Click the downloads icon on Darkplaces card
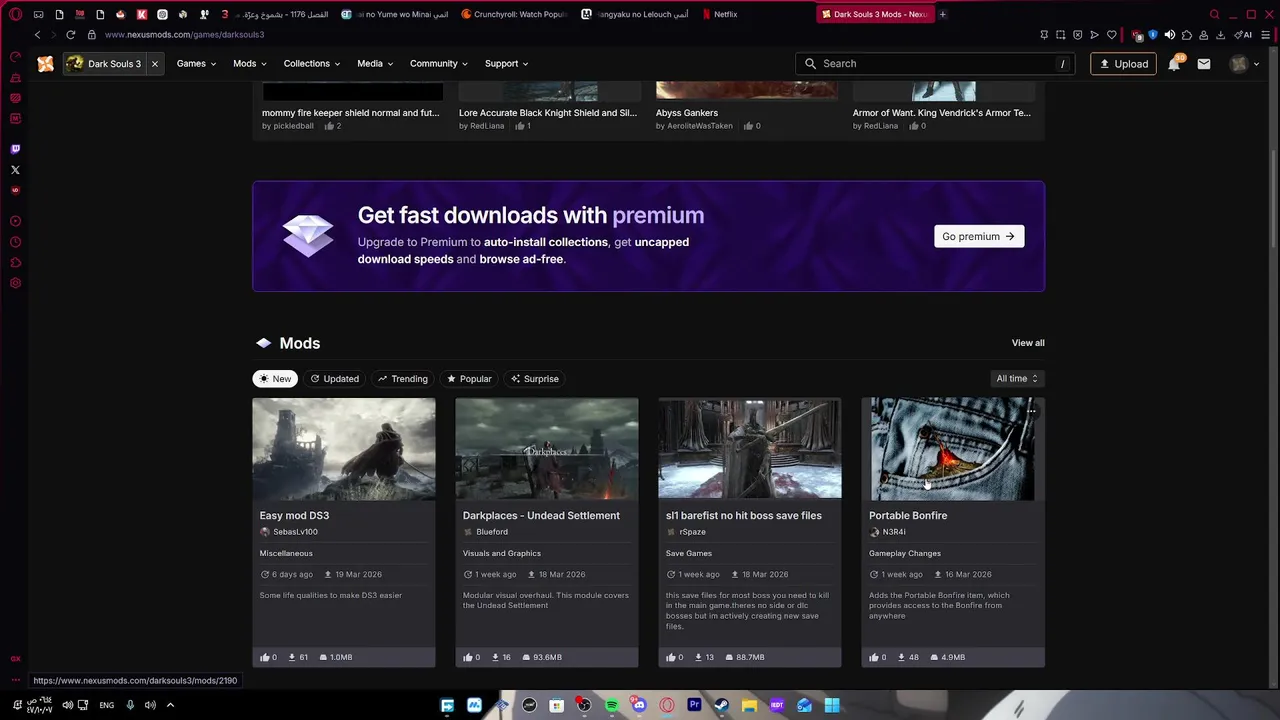The height and width of the screenshot is (720, 1280). pos(495,657)
